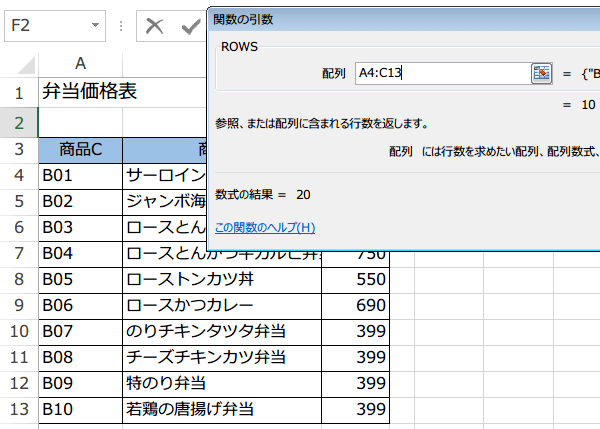The width and height of the screenshot is (600, 429).
Task: Select row 9 header
Action: pyautogui.click(x=19, y=304)
